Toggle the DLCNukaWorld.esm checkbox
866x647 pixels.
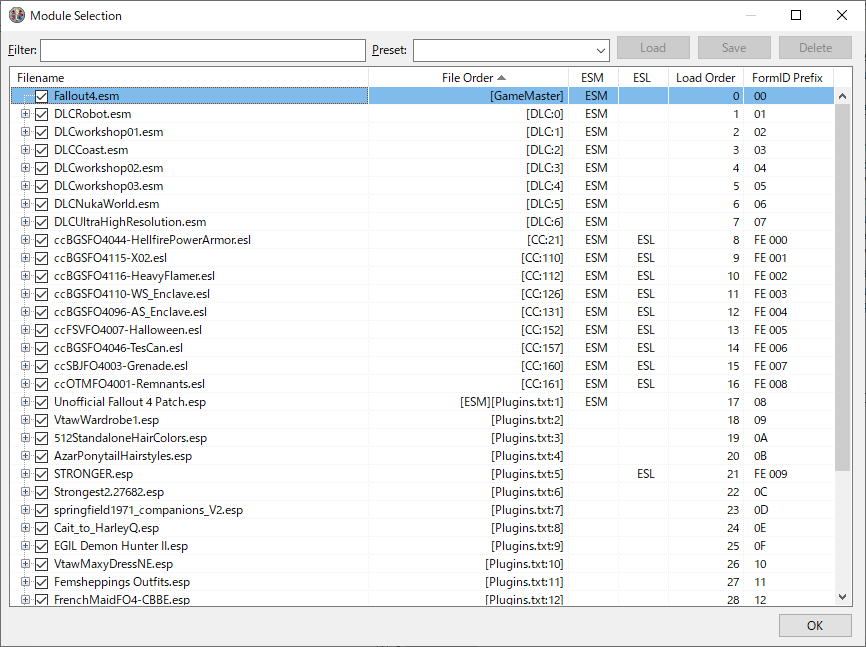coord(41,204)
